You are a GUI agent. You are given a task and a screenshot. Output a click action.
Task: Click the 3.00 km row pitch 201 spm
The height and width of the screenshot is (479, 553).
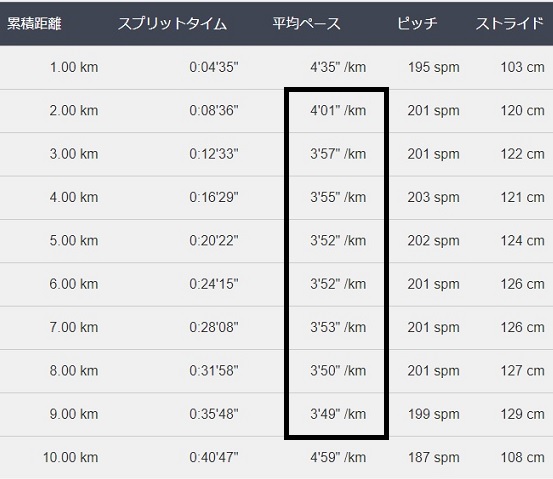[x=434, y=154]
